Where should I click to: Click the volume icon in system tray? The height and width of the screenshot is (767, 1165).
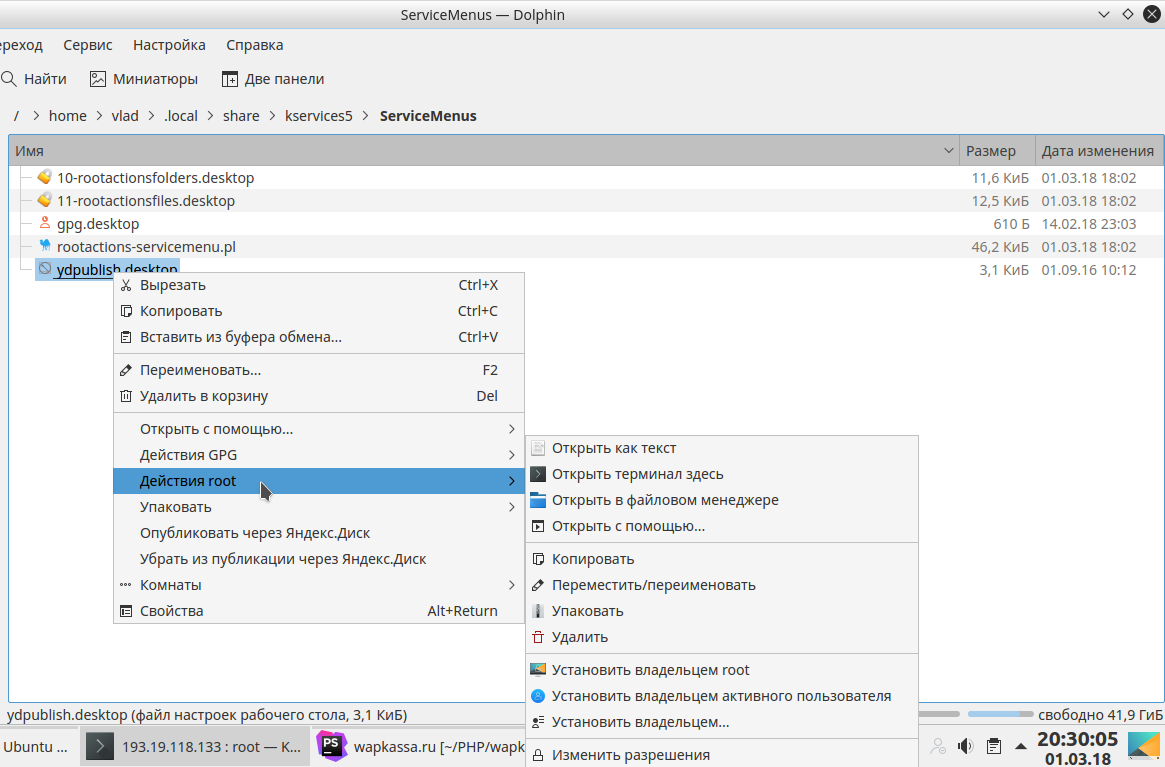pos(965,746)
